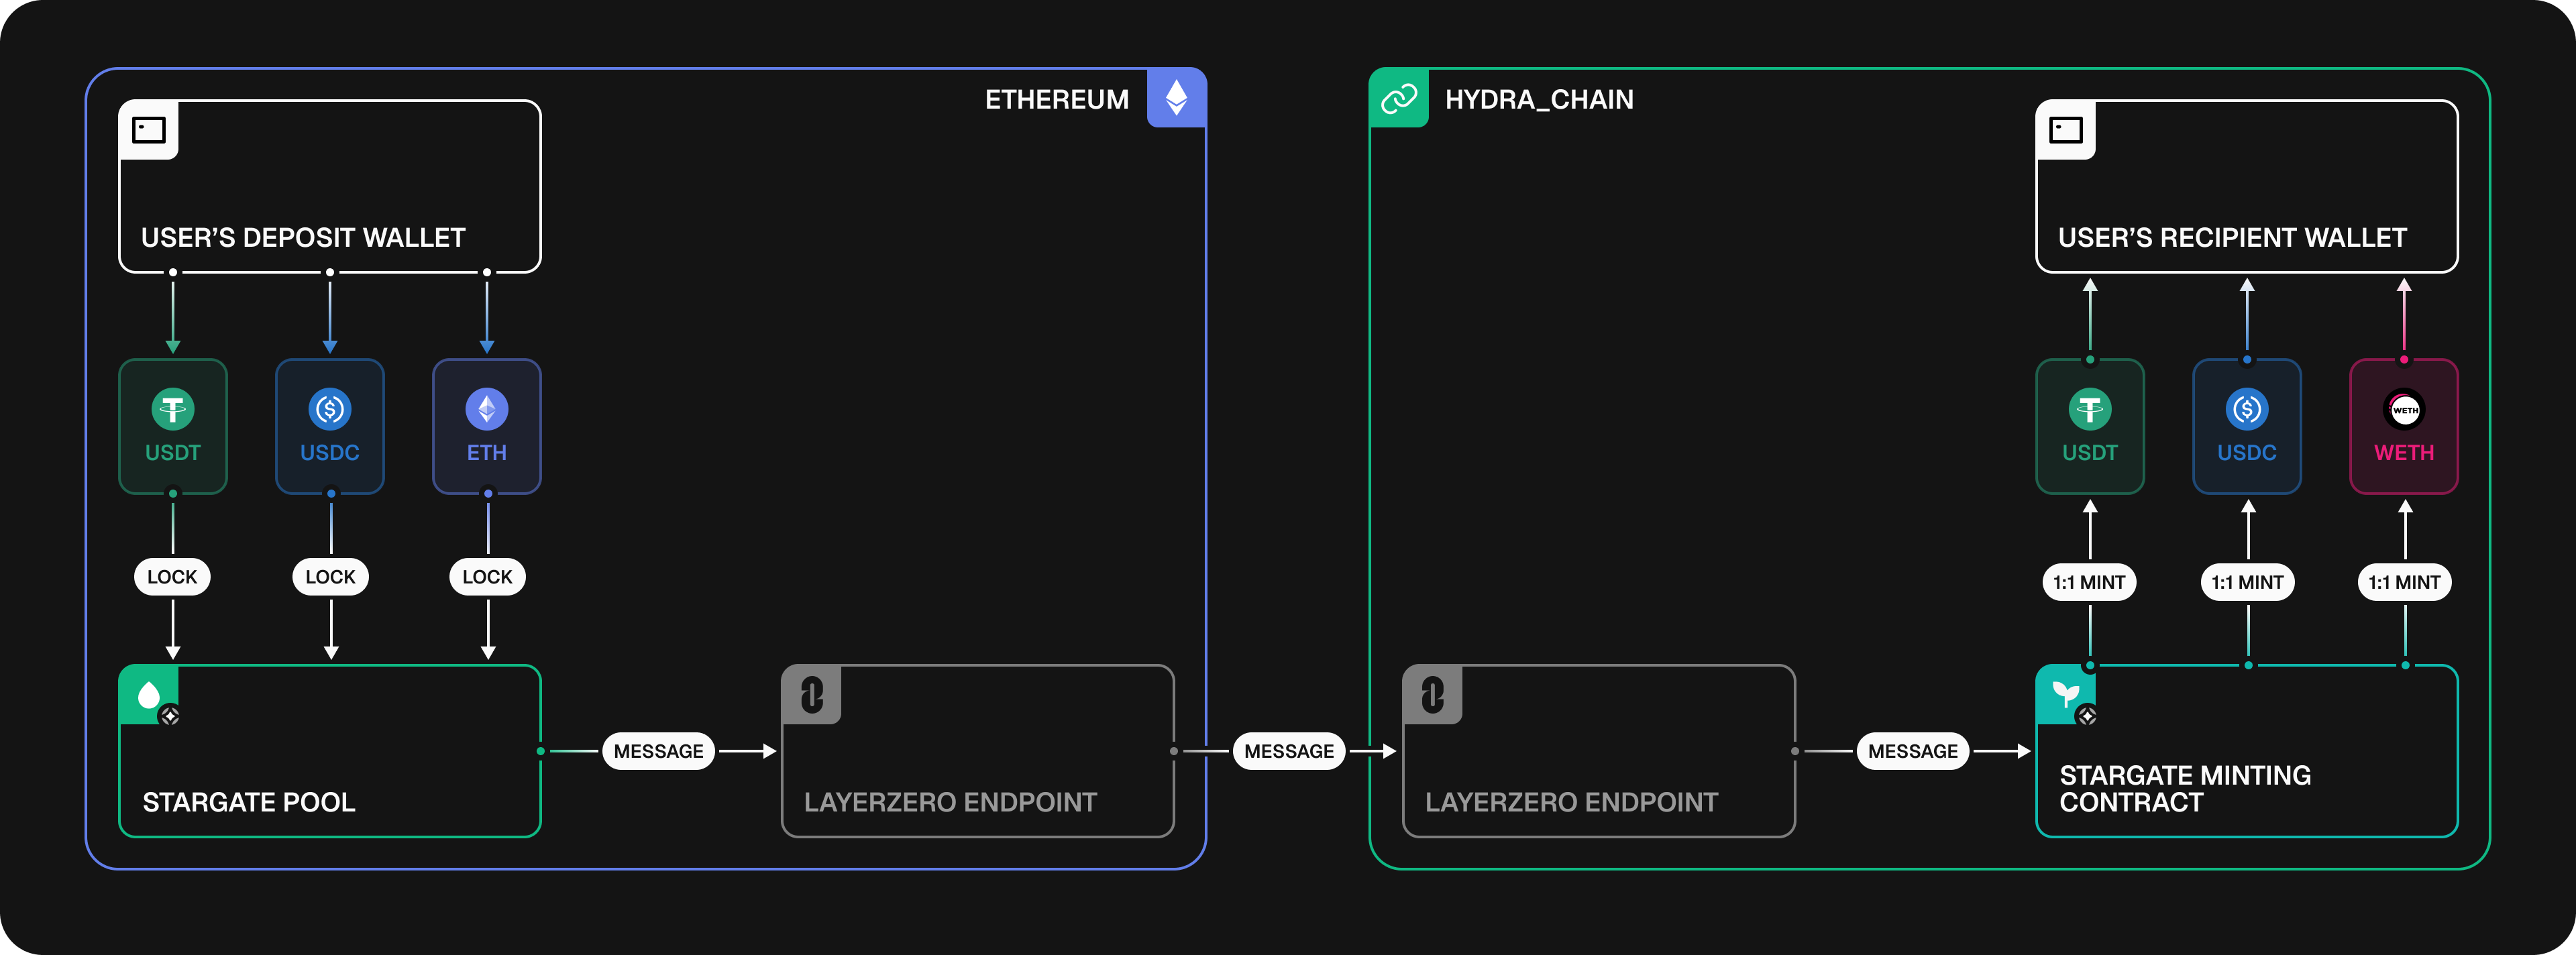The height and width of the screenshot is (955, 2576).
Task: Click the 1:1 MINT label below USDT
Action: click(x=2089, y=582)
